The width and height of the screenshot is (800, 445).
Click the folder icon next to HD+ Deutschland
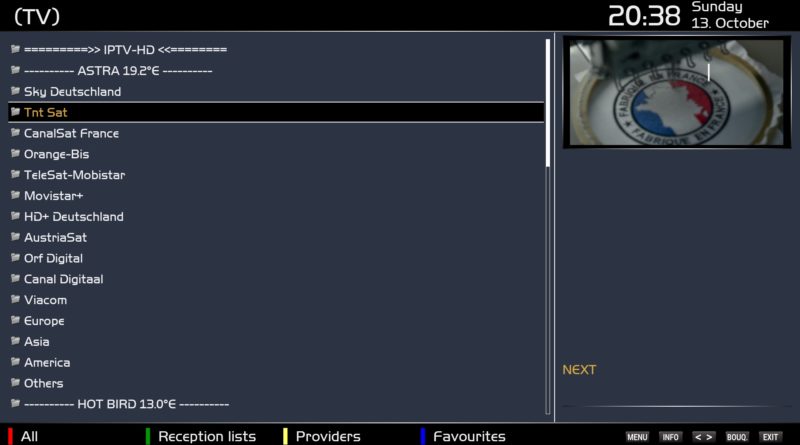pyautogui.click(x=15, y=216)
